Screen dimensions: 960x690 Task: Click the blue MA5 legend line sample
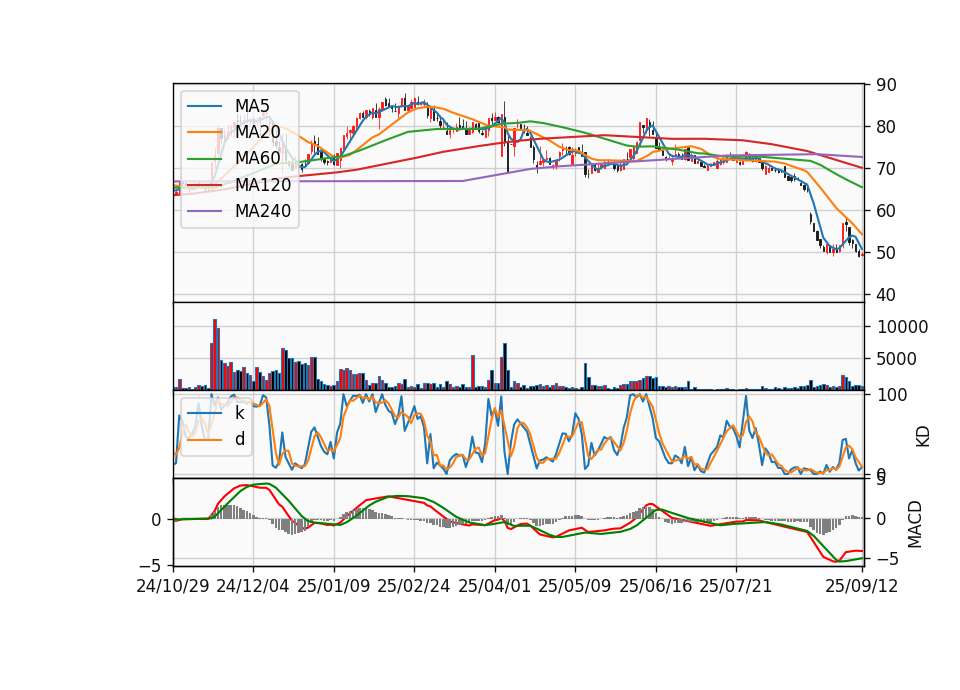pos(204,106)
